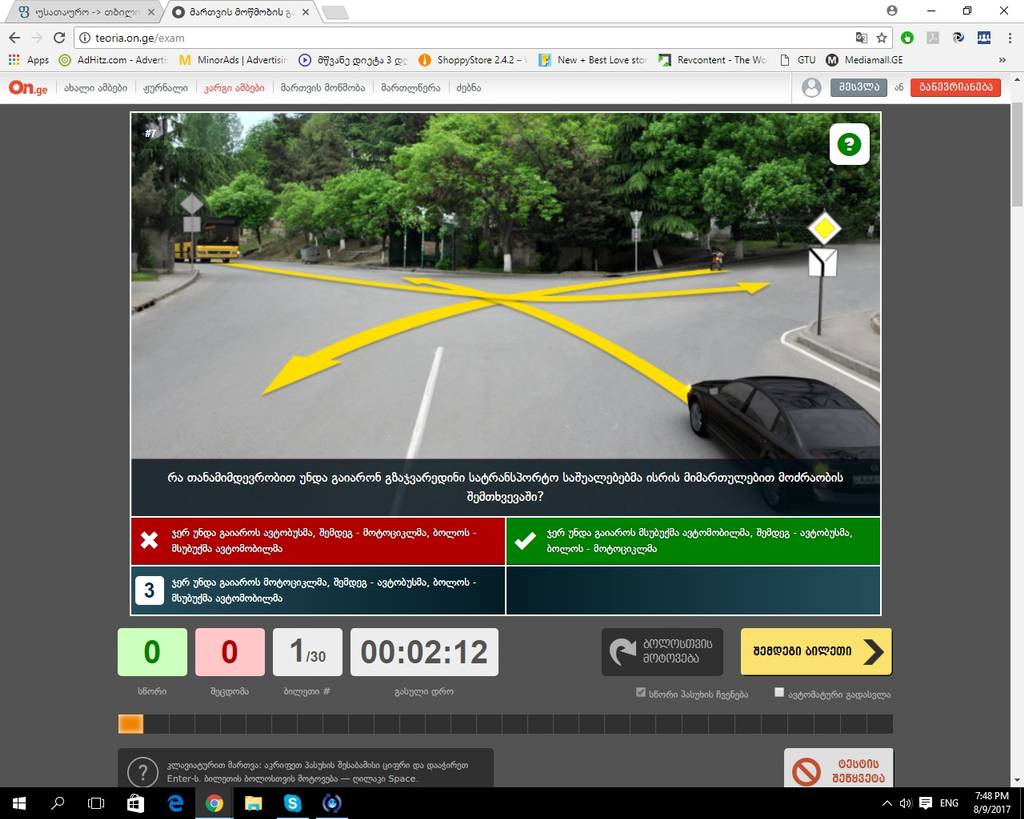Screen dimensions: 1024x819
Task: Open a new browser tab
Action: tap(335, 12)
